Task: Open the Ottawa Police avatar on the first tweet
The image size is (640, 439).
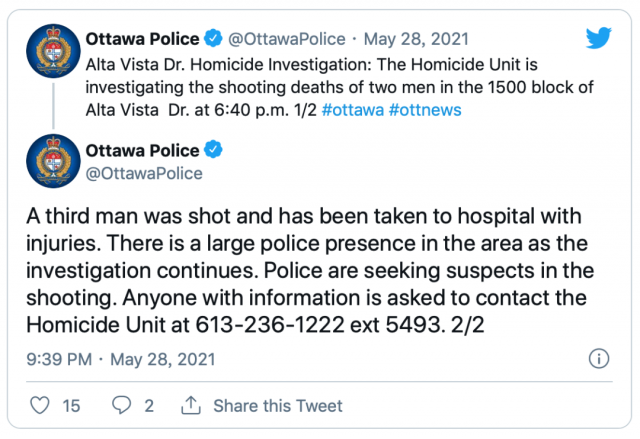Action: coord(53,51)
